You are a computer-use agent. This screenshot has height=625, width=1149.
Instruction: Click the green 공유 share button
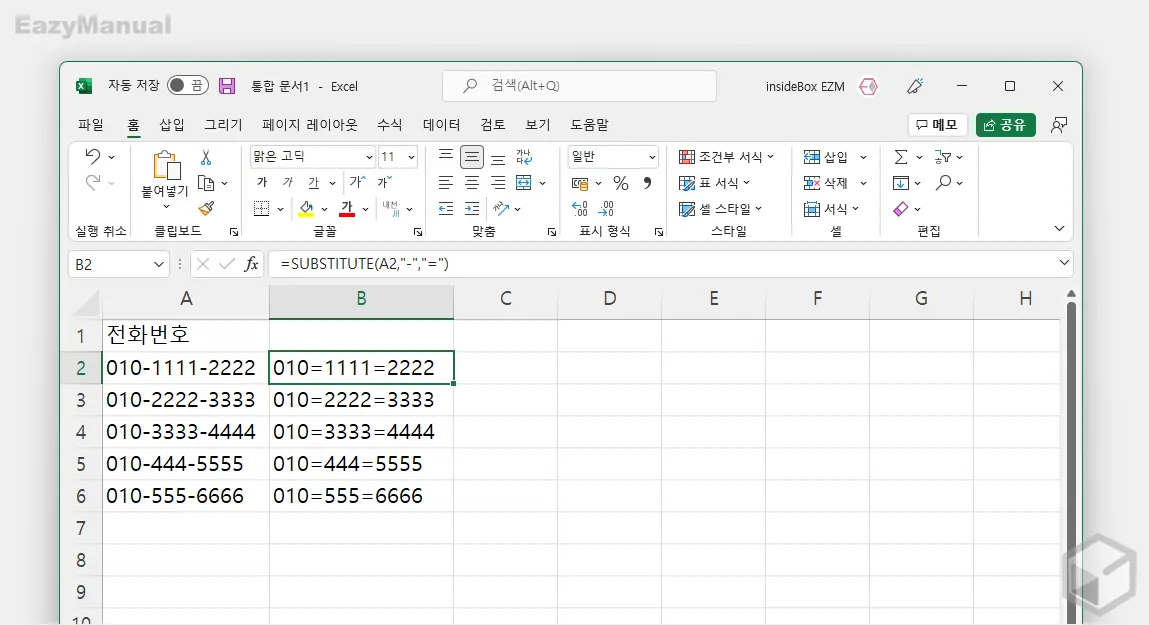tap(1006, 124)
